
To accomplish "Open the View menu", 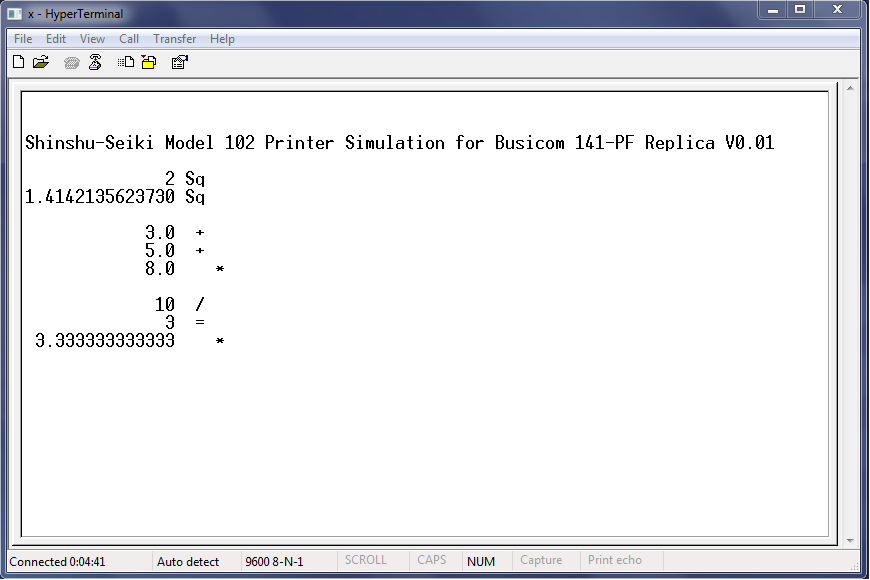I will (92, 39).
